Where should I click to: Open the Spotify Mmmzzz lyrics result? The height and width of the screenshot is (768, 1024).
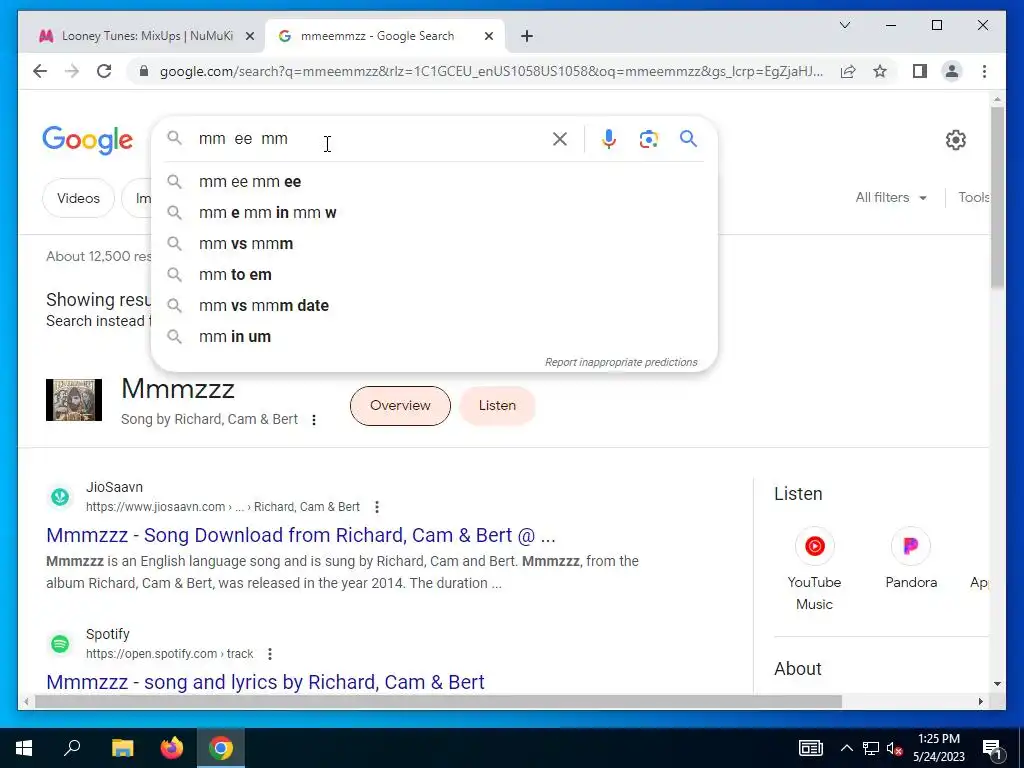pos(265,682)
